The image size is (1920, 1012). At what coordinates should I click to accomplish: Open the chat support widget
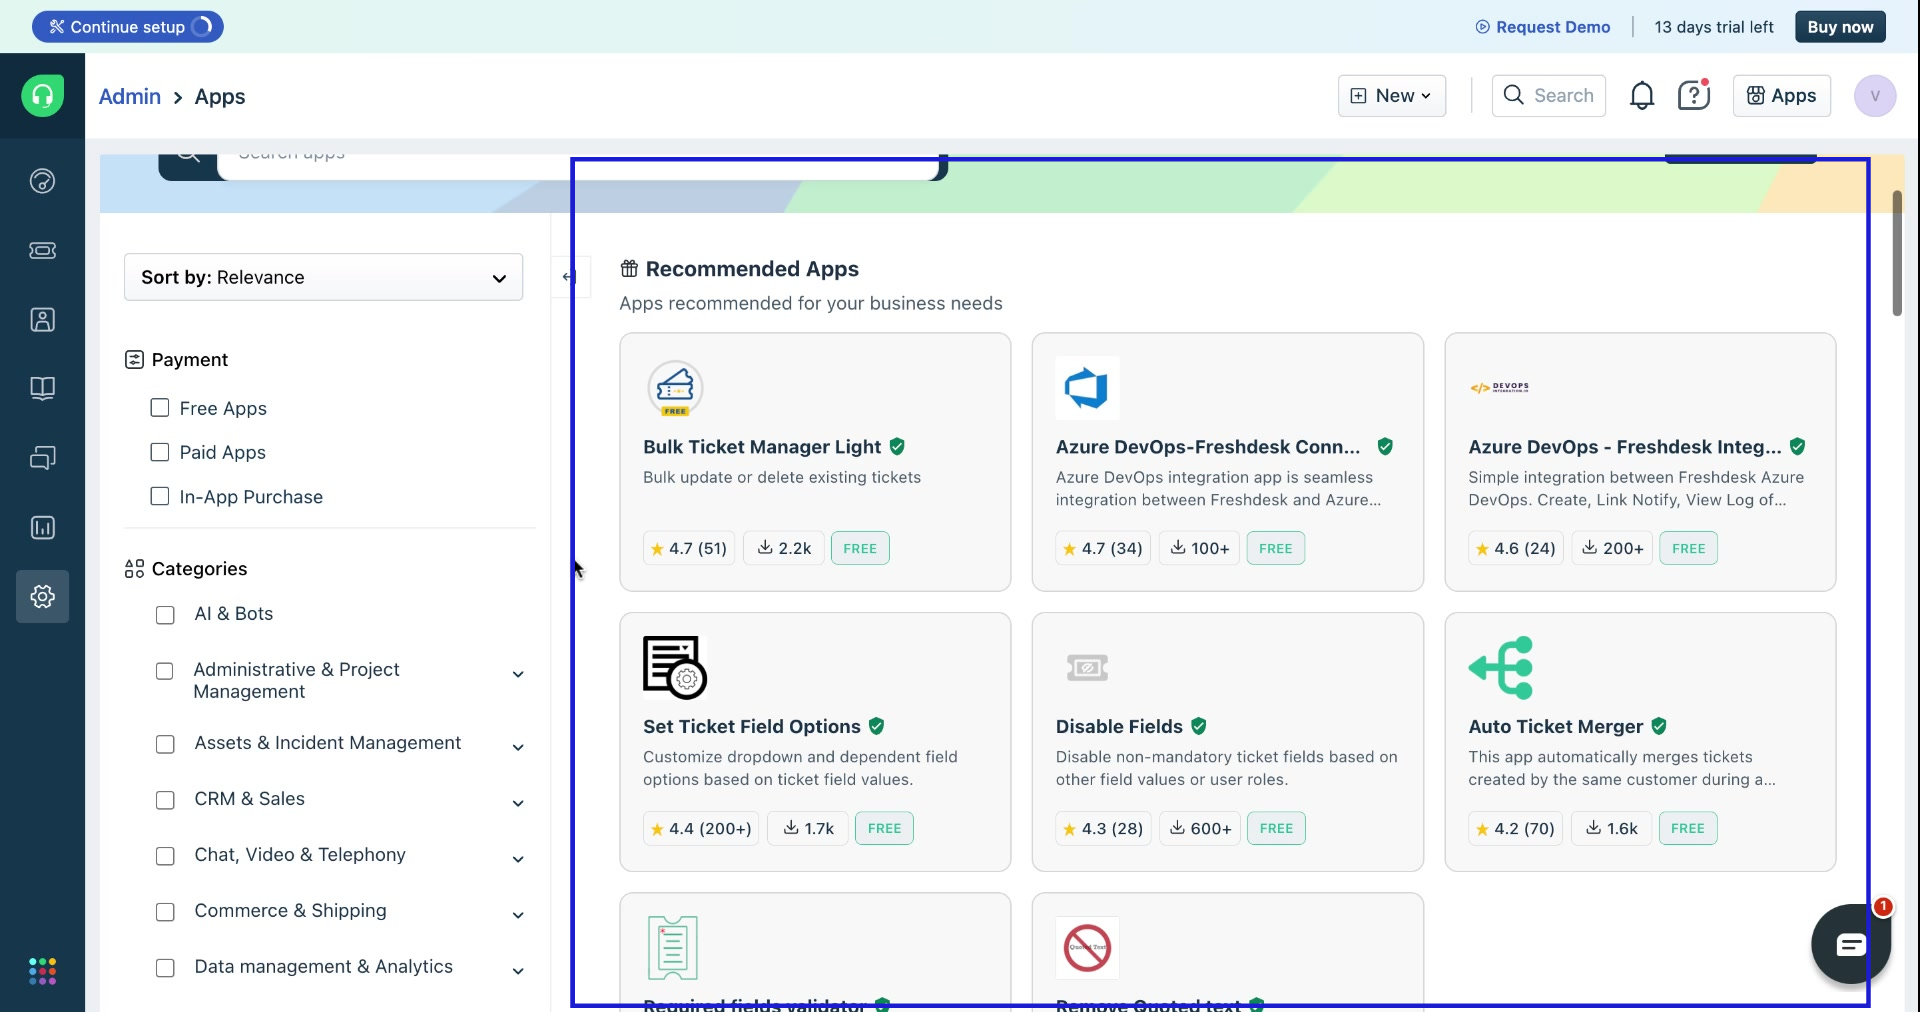point(1851,944)
